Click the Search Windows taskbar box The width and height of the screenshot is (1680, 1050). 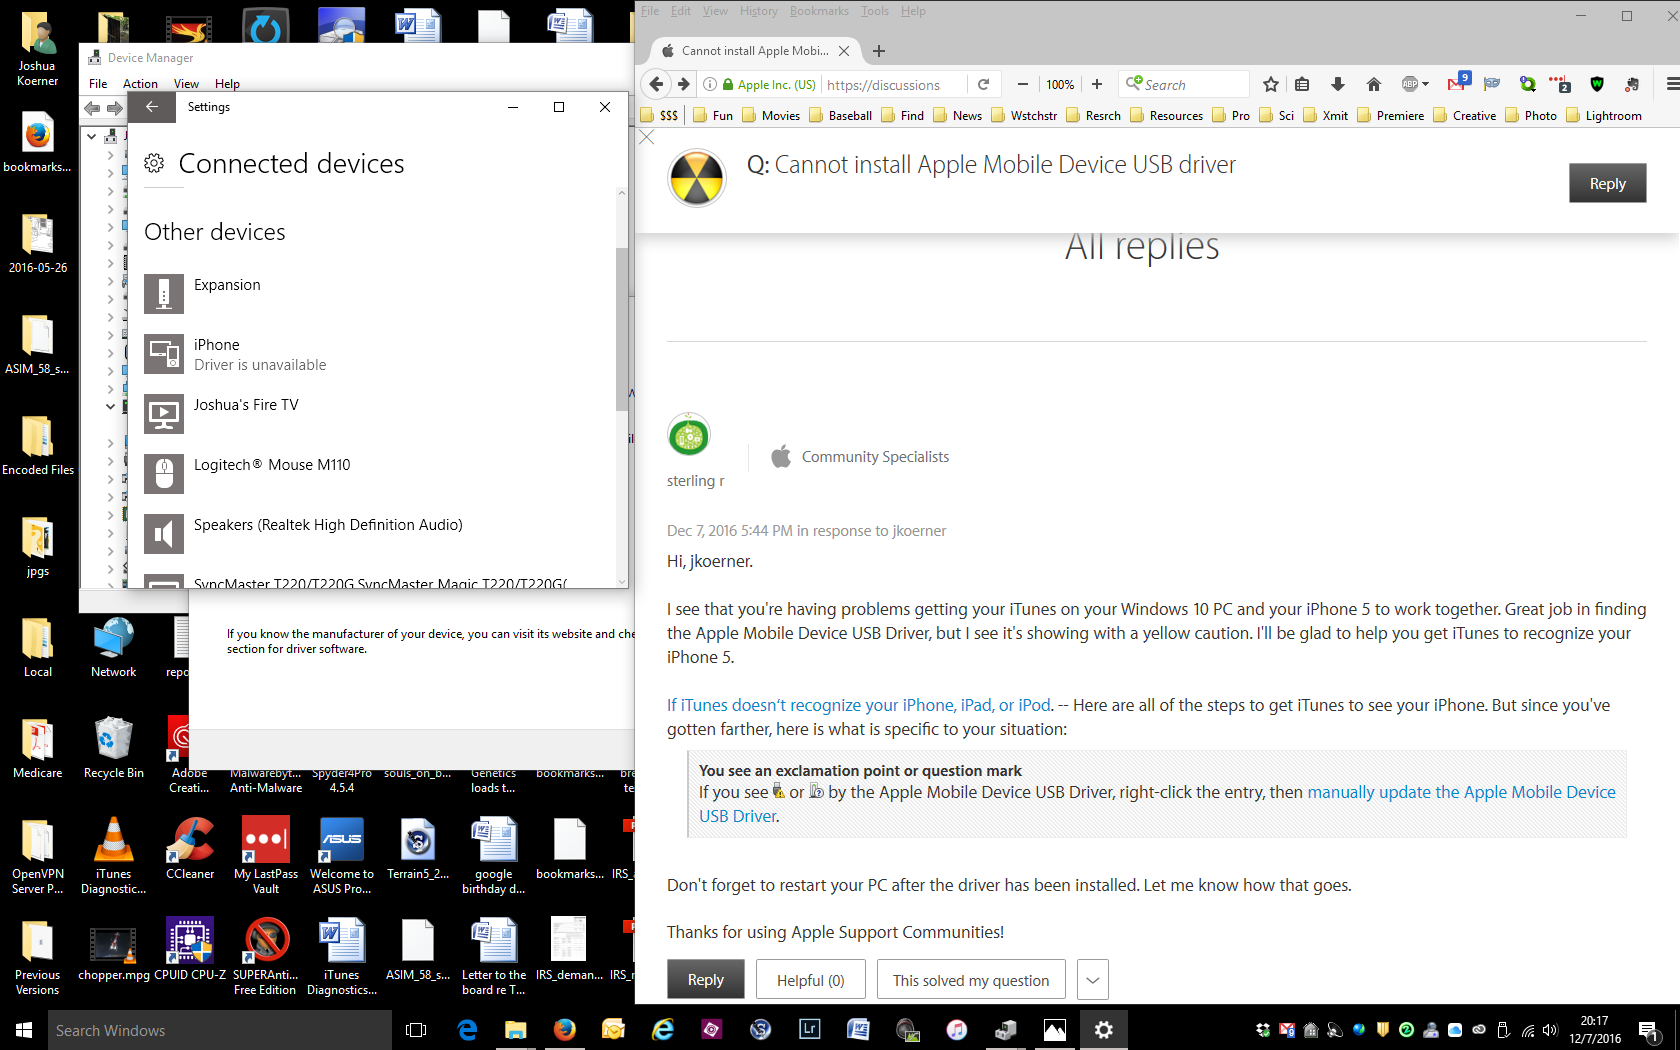220,1030
